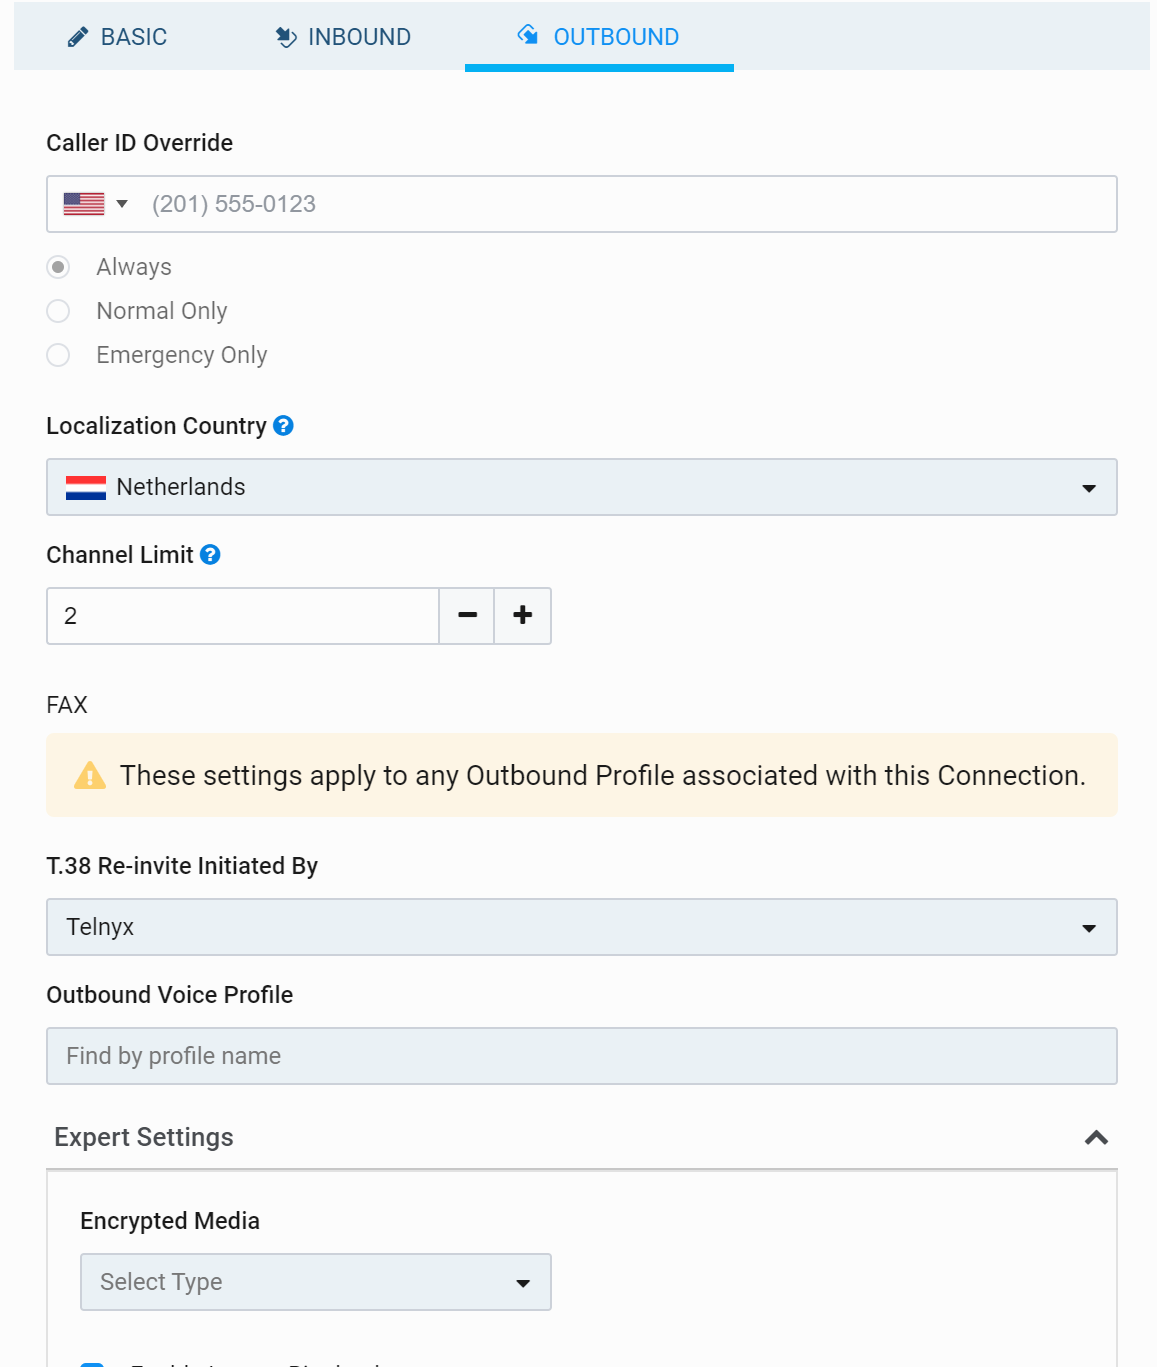Click Channel Limit help question icon

210,555
